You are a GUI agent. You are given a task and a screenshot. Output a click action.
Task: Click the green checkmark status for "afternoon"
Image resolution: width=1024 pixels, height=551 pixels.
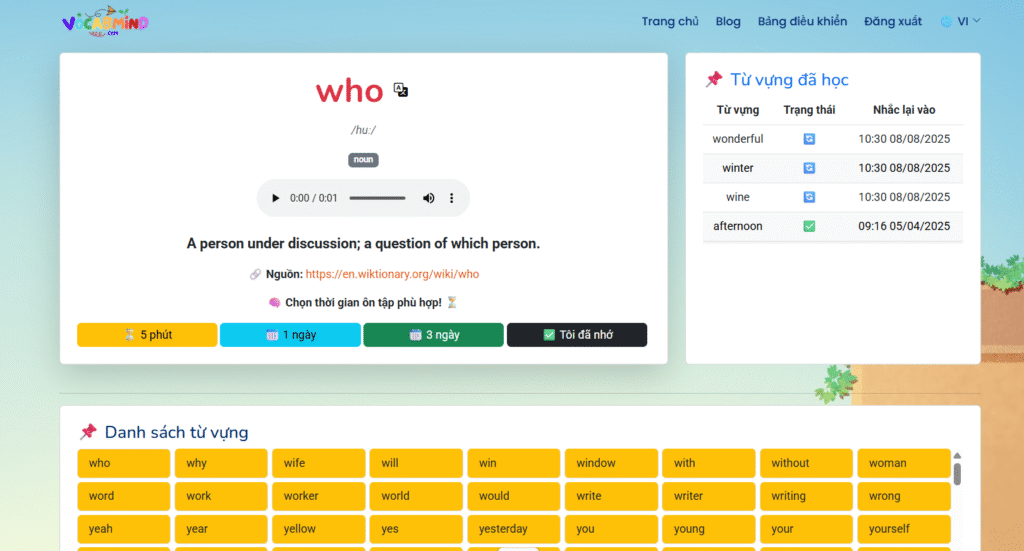(809, 226)
